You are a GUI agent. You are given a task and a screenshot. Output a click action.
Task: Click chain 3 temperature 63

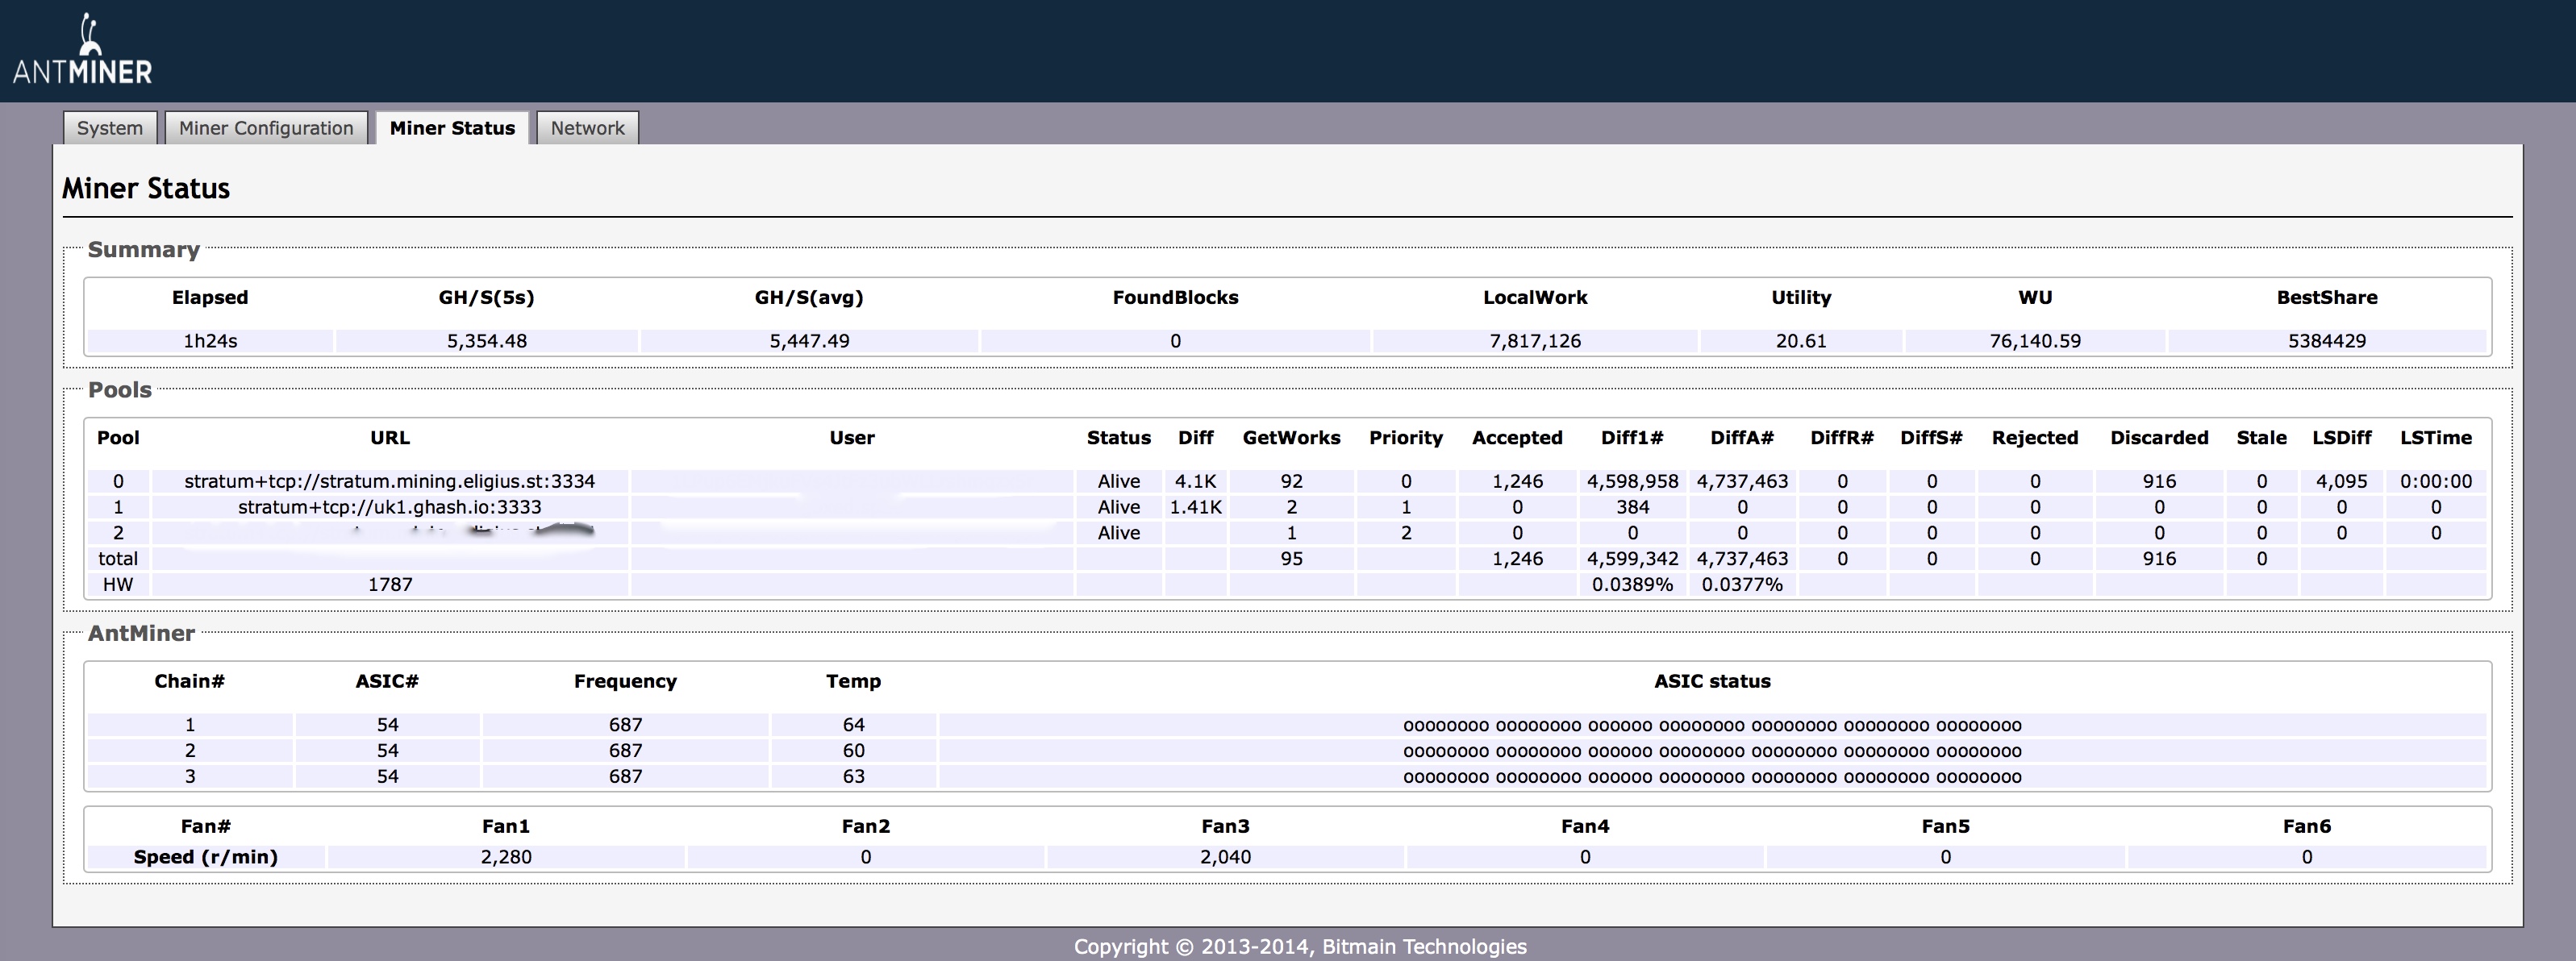tap(853, 777)
